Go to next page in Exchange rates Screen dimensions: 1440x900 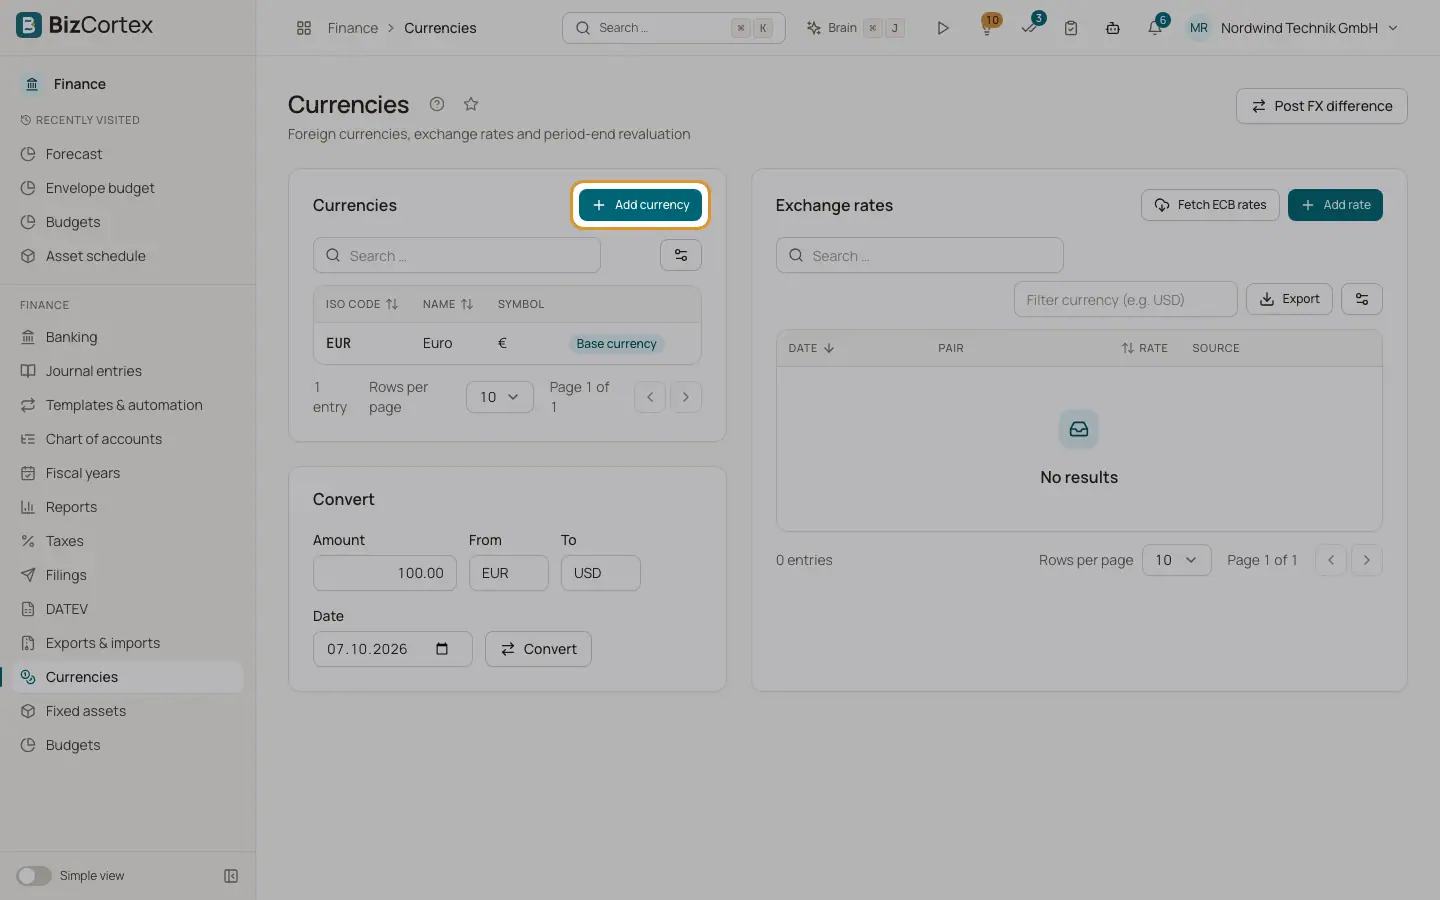[x=1367, y=560]
